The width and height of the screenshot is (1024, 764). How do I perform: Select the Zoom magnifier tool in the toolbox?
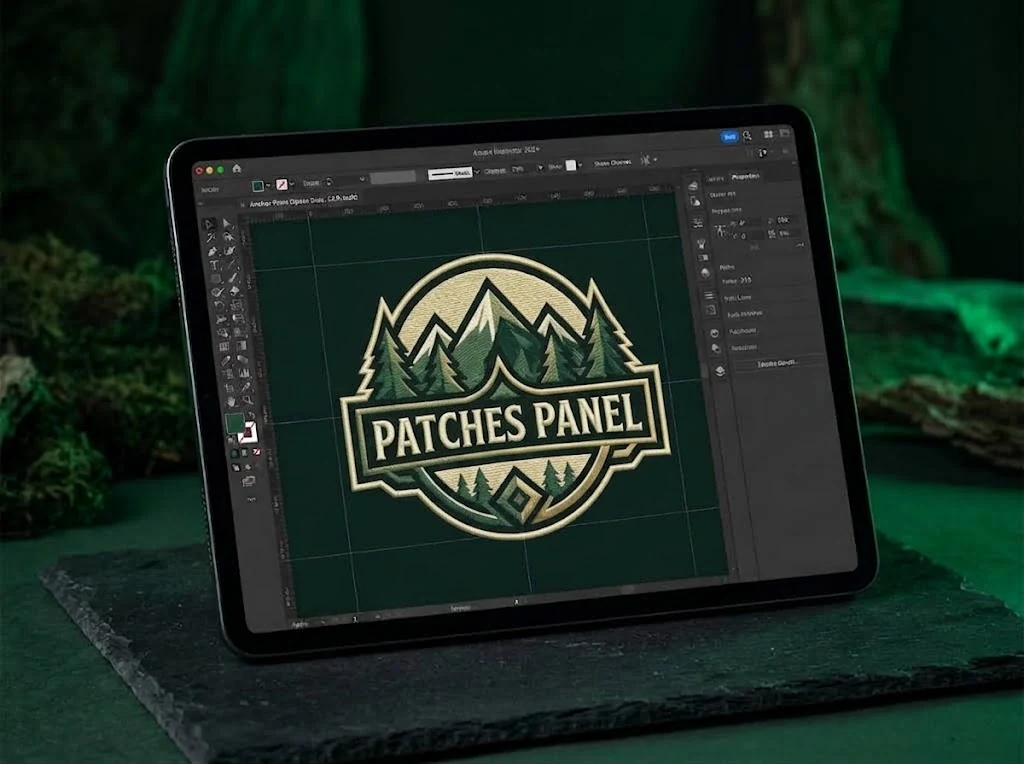[248, 400]
